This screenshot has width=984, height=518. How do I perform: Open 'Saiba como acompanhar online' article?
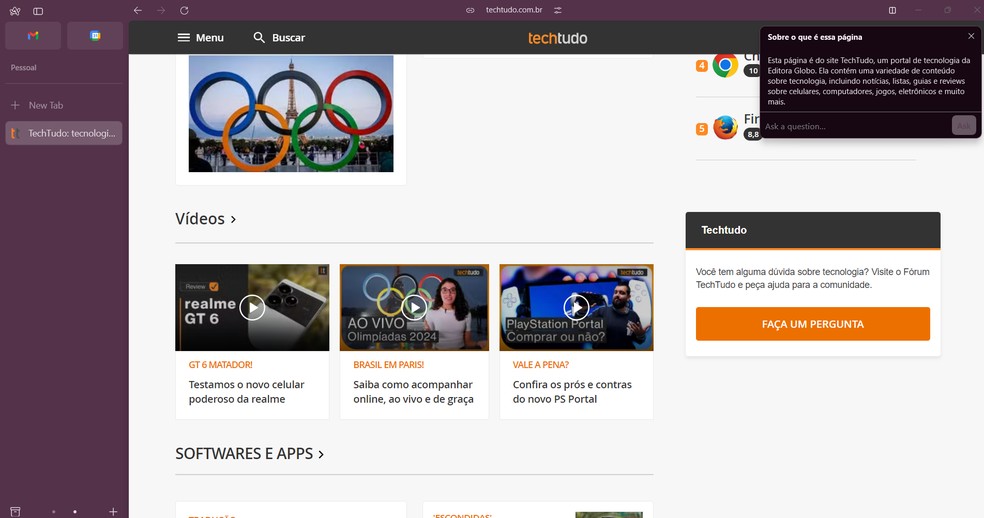[x=414, y=392]
